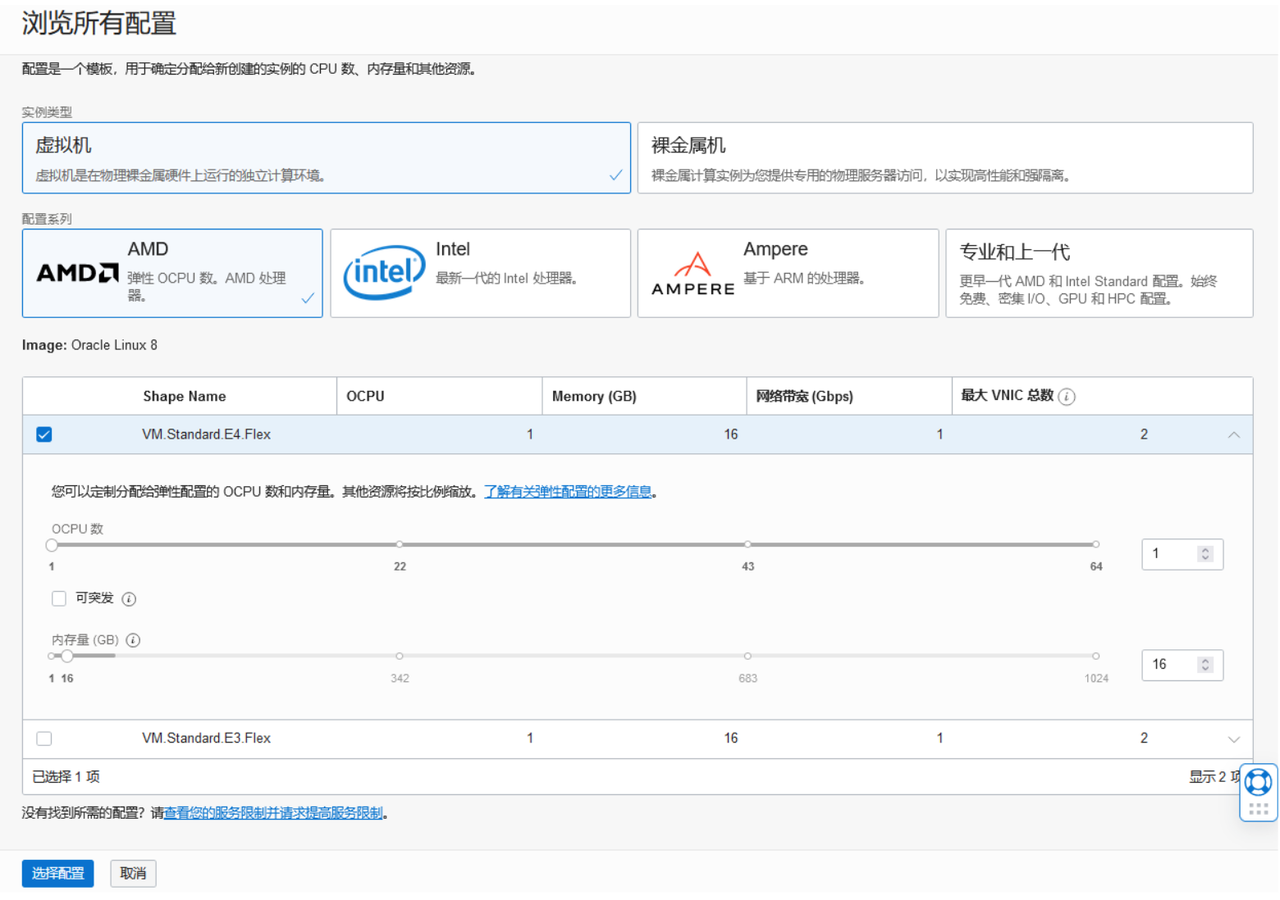Viewport: 1280px width, 900px height.
Task: Click the Shape Name column header
Action: click(x=184, y=396)
